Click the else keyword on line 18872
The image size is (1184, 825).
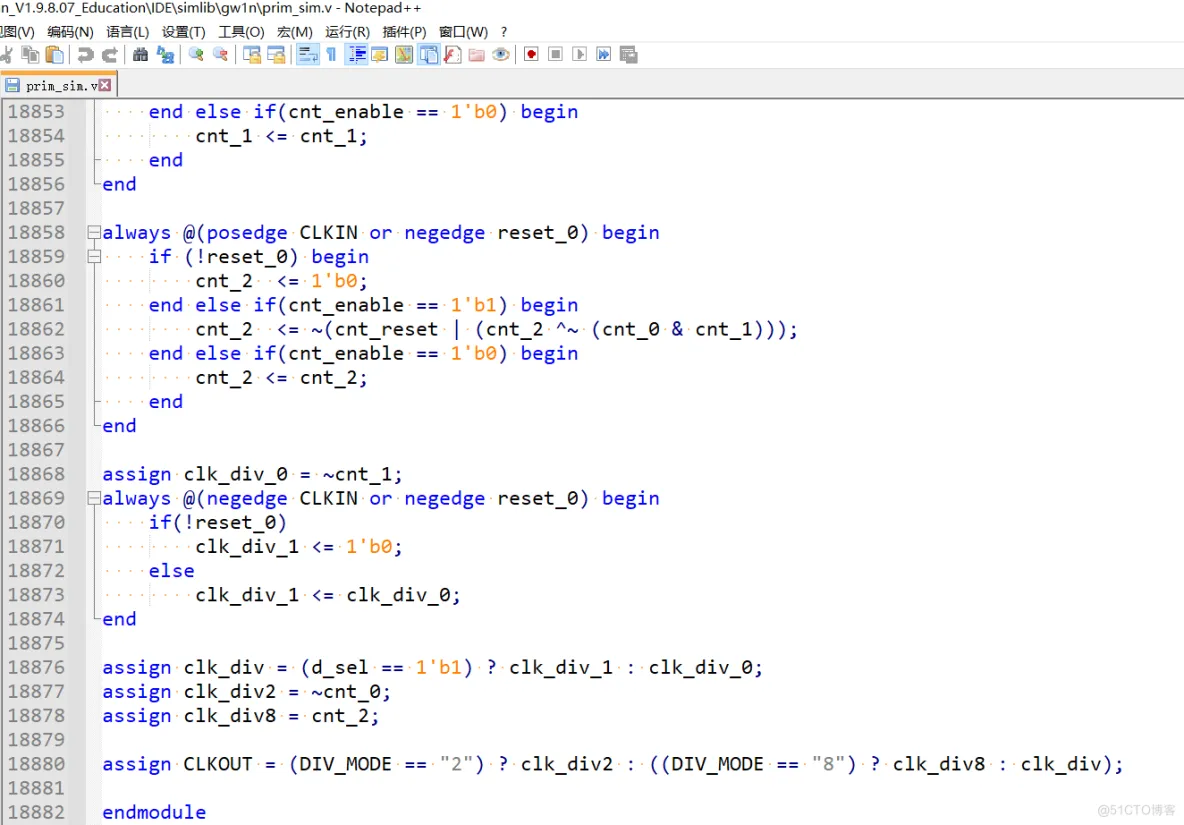point(171,571)
